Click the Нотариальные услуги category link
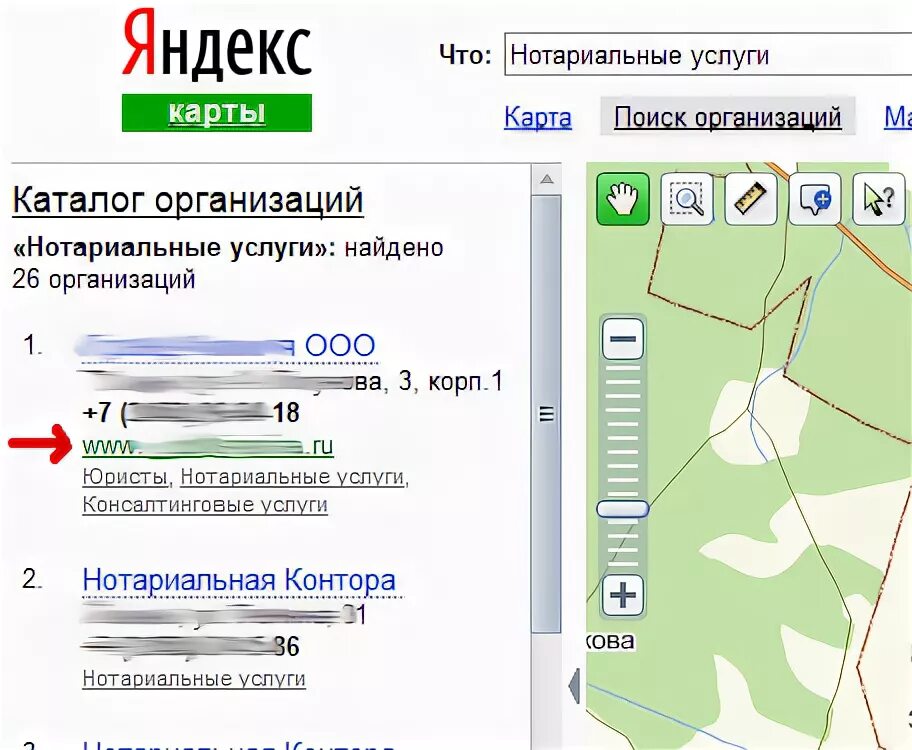 coord(291,477)
